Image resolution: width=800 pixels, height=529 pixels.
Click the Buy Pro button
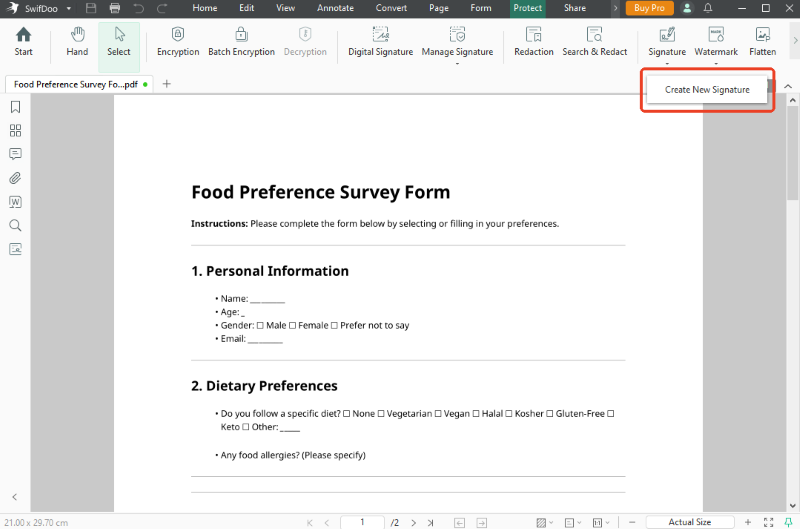pos(649,8)
